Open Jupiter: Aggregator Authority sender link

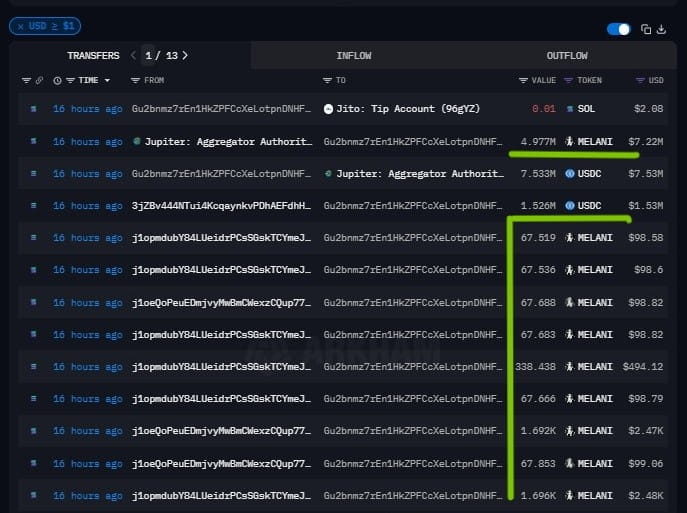coord(228,142)
